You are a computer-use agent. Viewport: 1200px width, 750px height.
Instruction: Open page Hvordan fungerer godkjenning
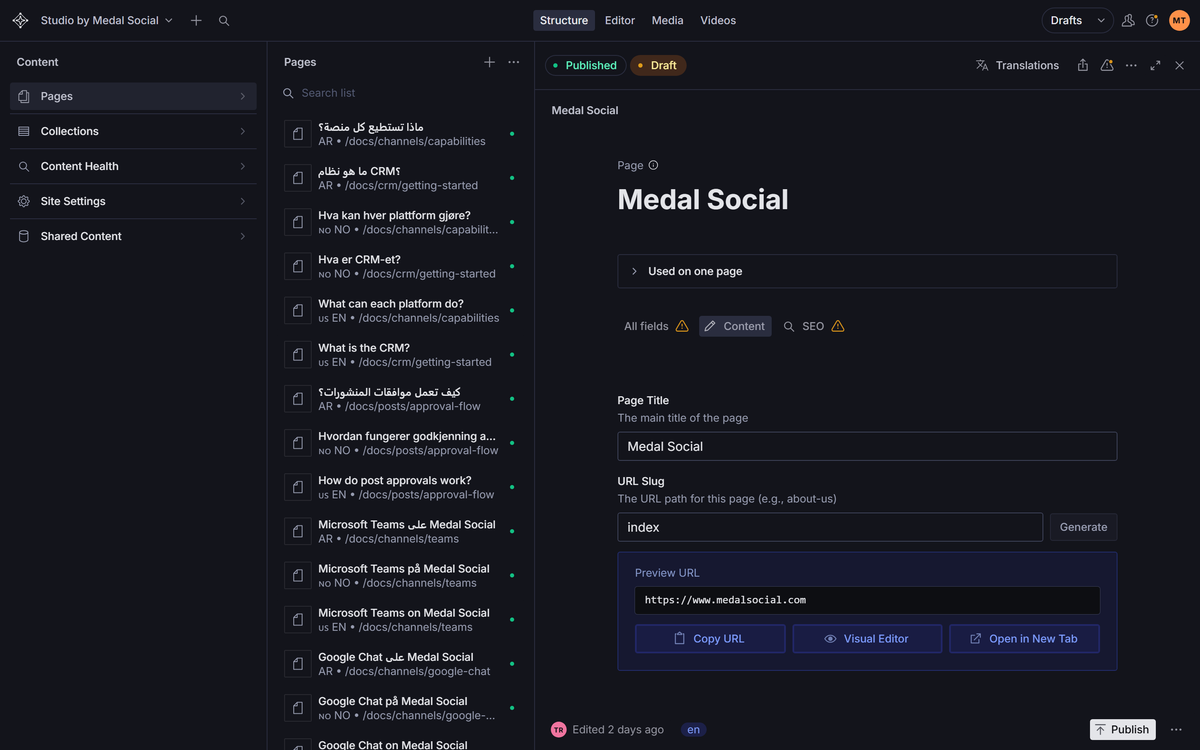(x=400, y=443)
